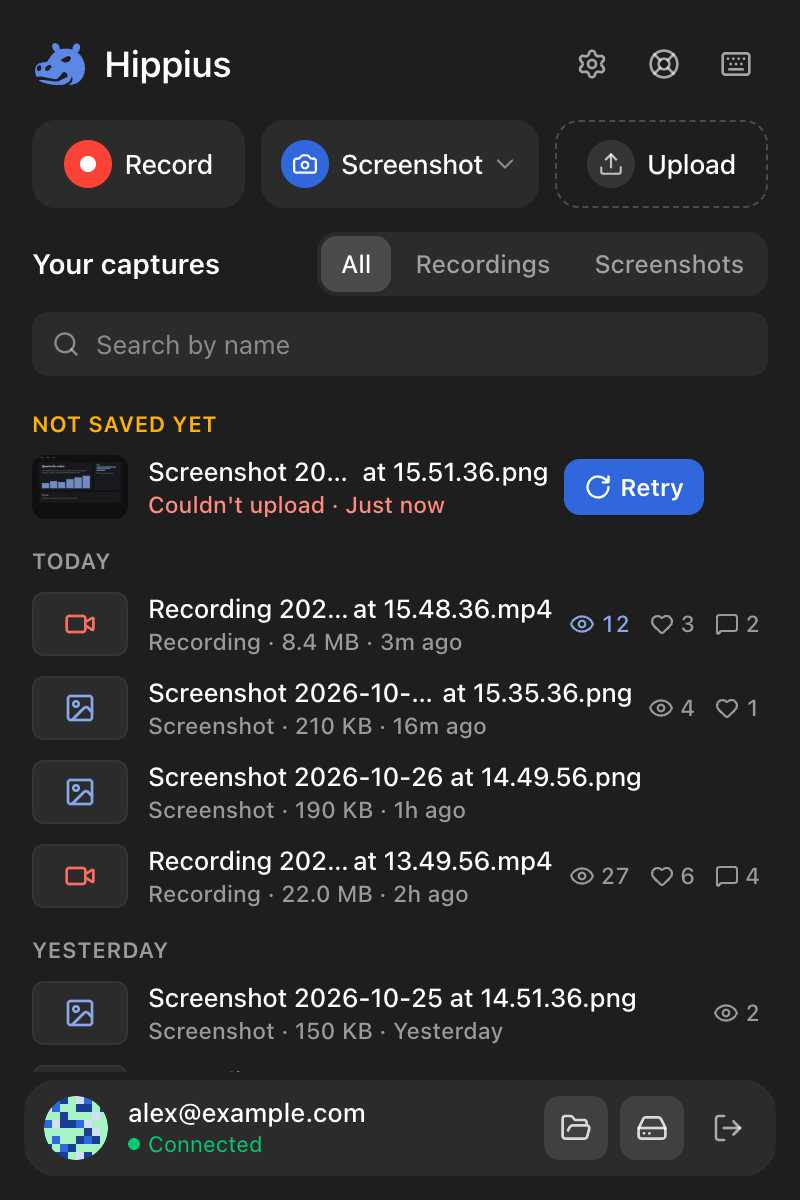Click the alex@example.com account email
This screenshot has height=1200, width=800.
pos(246,1113)
